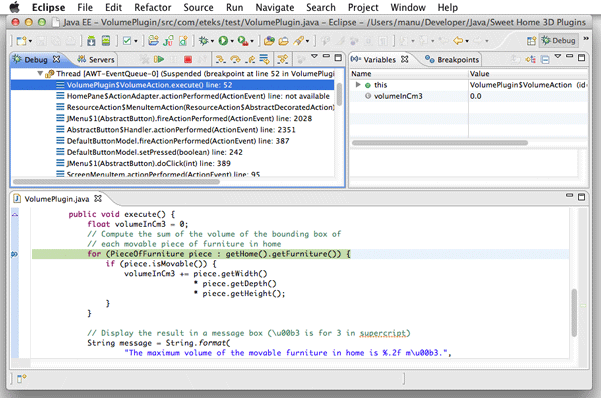Click the code editor vertical scrollbar
The width and height of the screenshot is (601, 398).
point(574,312)
